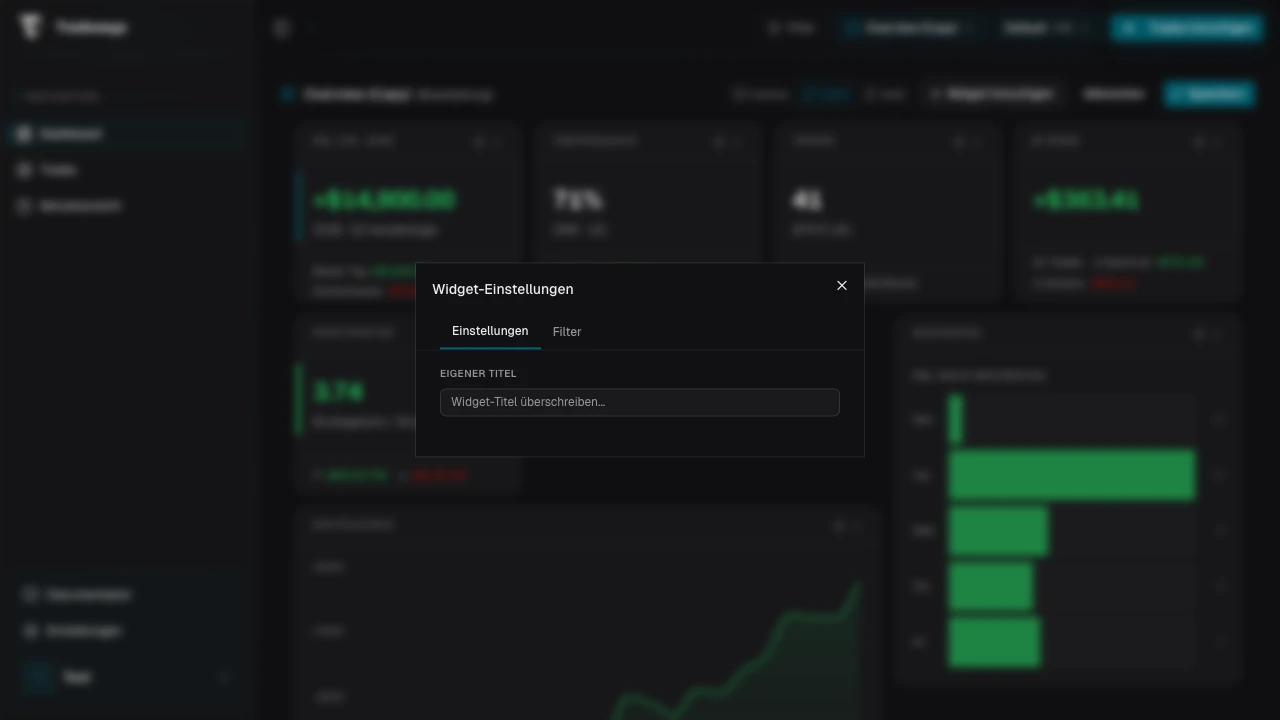Open the third sidebar item below Trades

click(80, 206)
